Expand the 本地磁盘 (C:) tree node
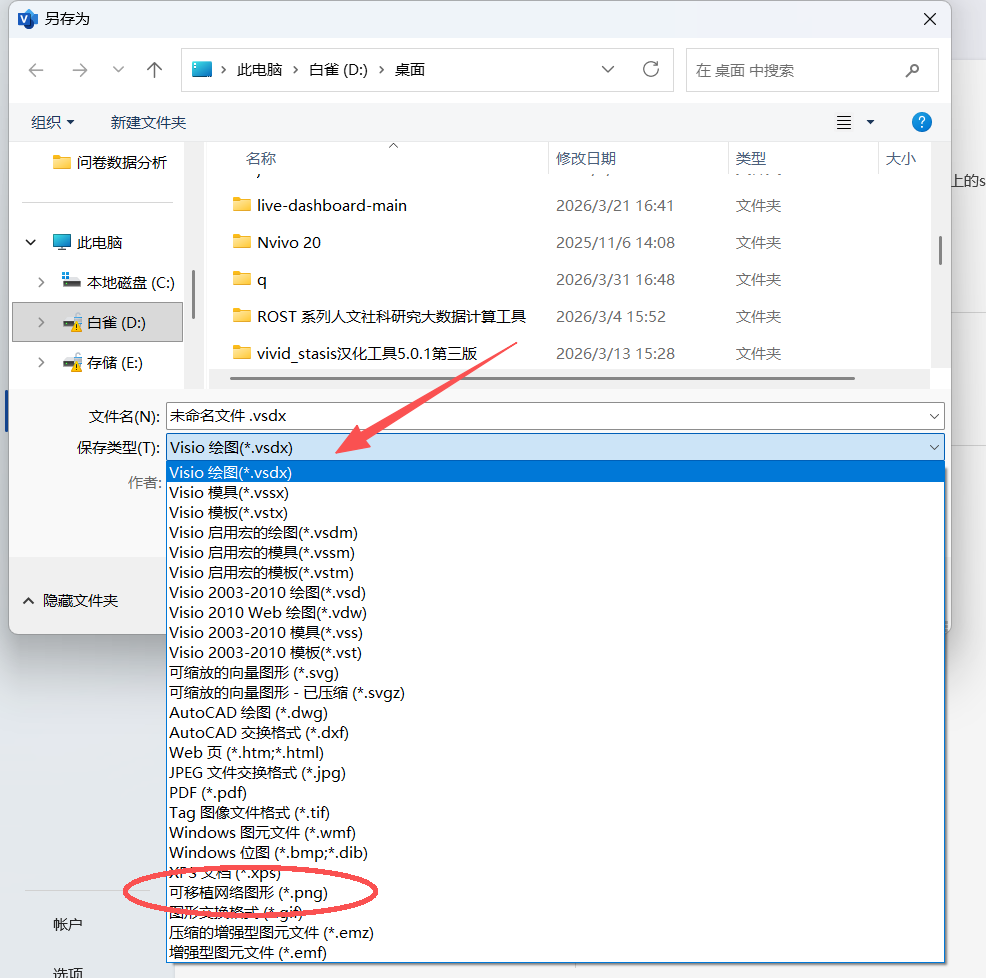Screen dimensions: 986x978 (40, 283)
